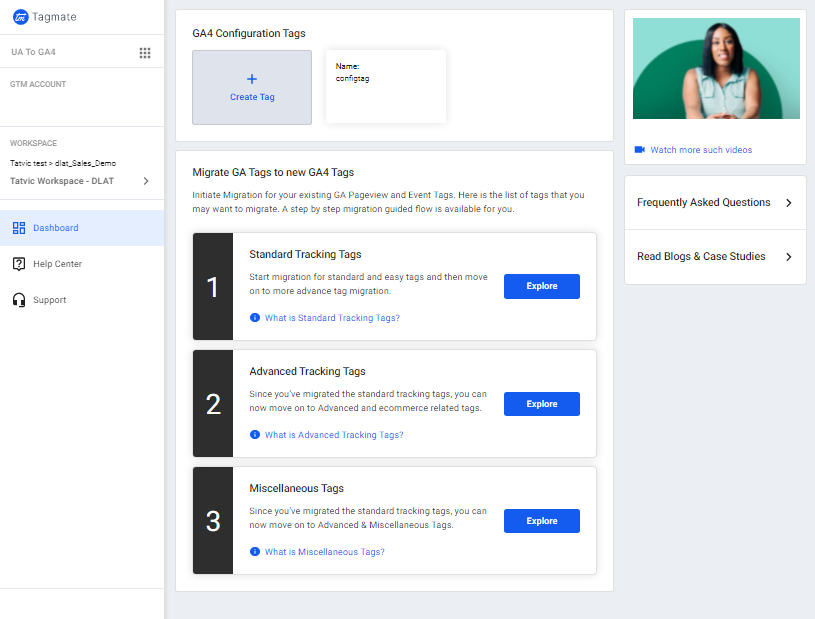
Task: Click the Support headset icon
Action: tap(19, 300)
